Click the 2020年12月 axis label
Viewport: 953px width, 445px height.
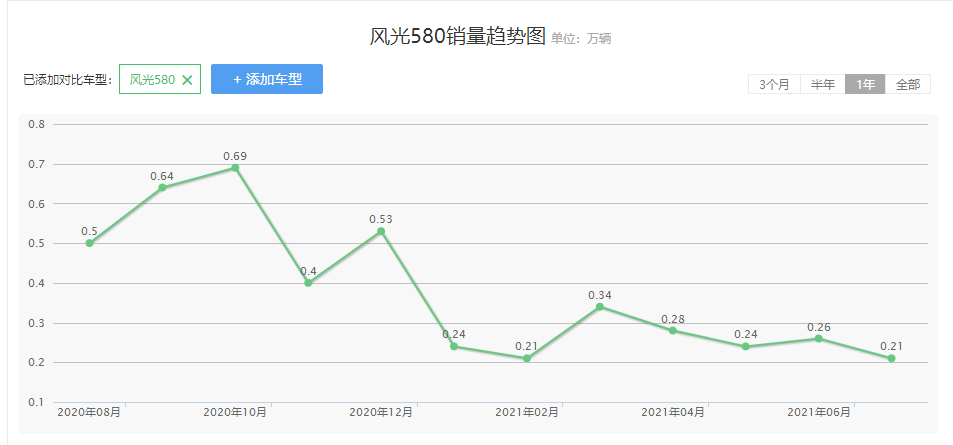381,412
